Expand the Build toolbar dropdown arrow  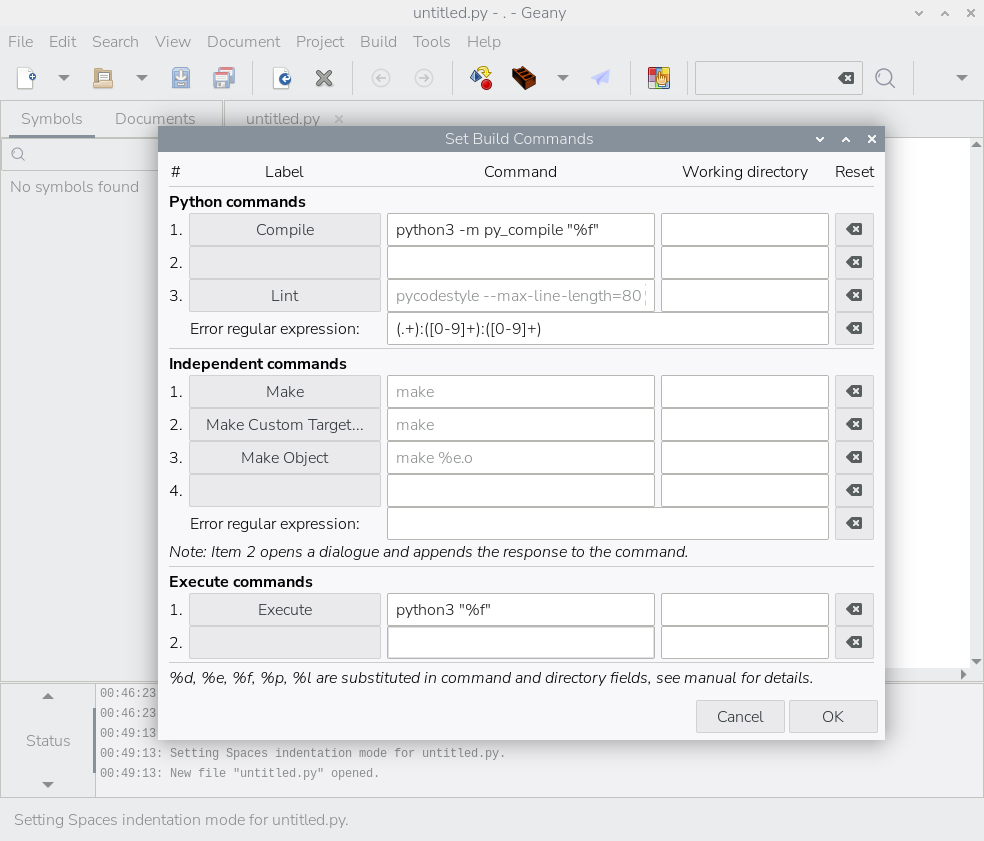[x=562, y=78]
